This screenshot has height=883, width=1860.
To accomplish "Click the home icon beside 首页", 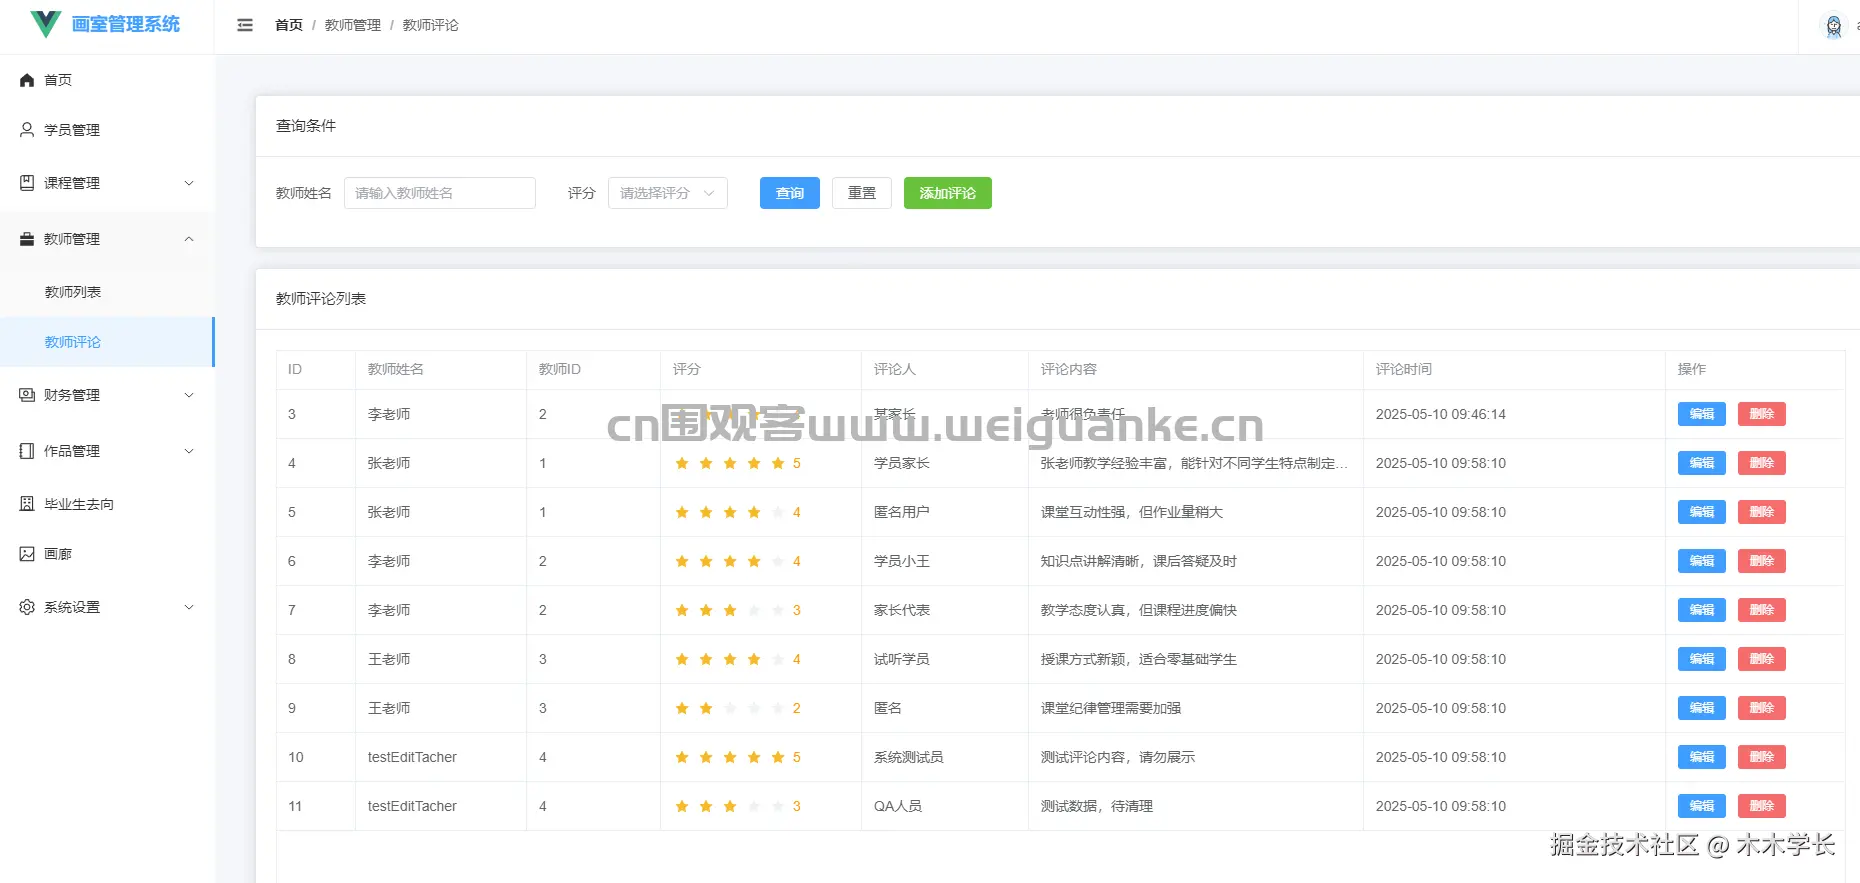I will click(27, 80).
